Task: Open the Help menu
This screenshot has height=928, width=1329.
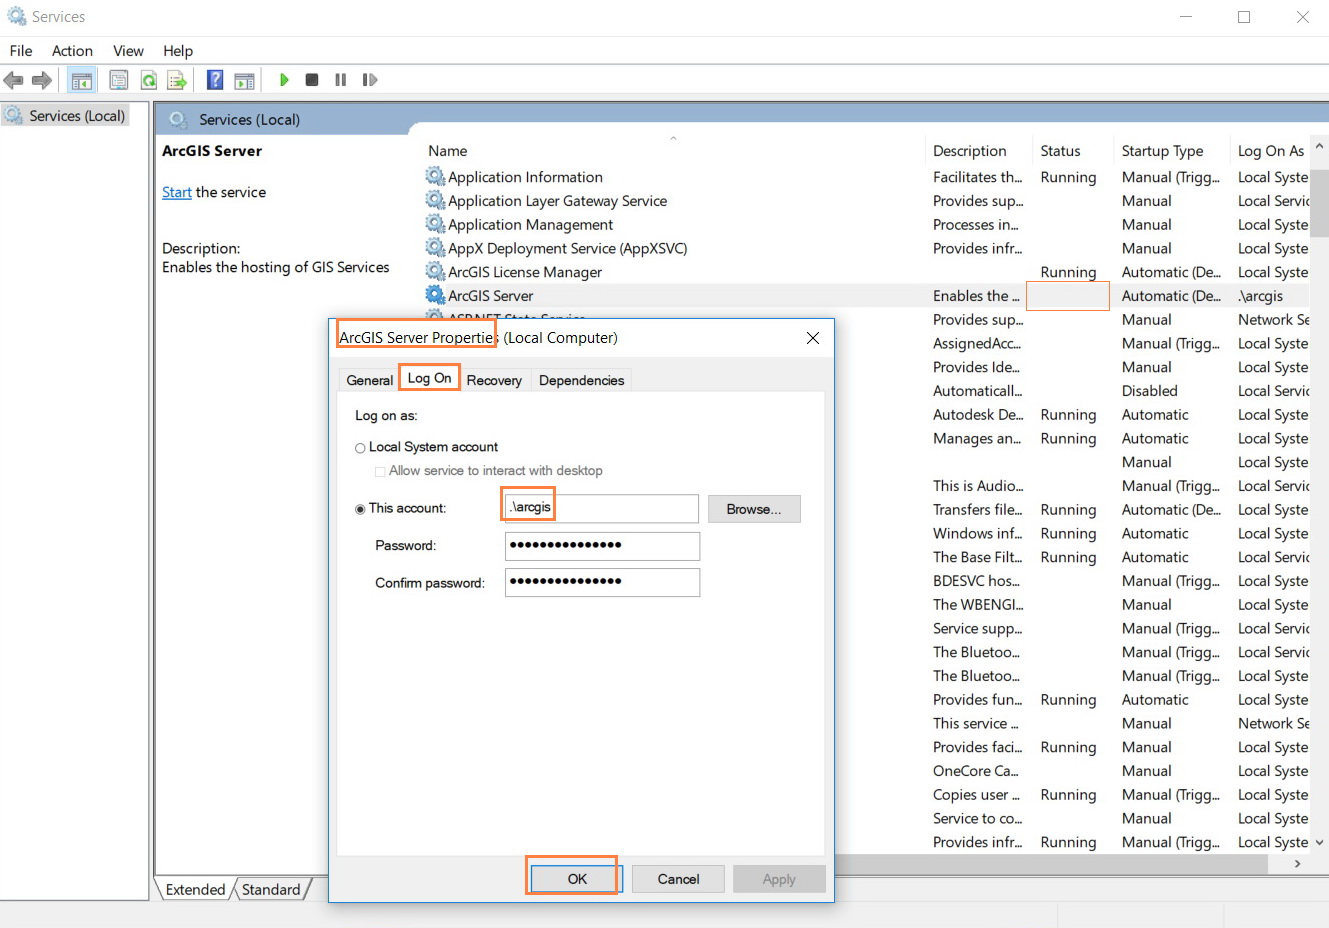Action: click(x=178, y=51)
